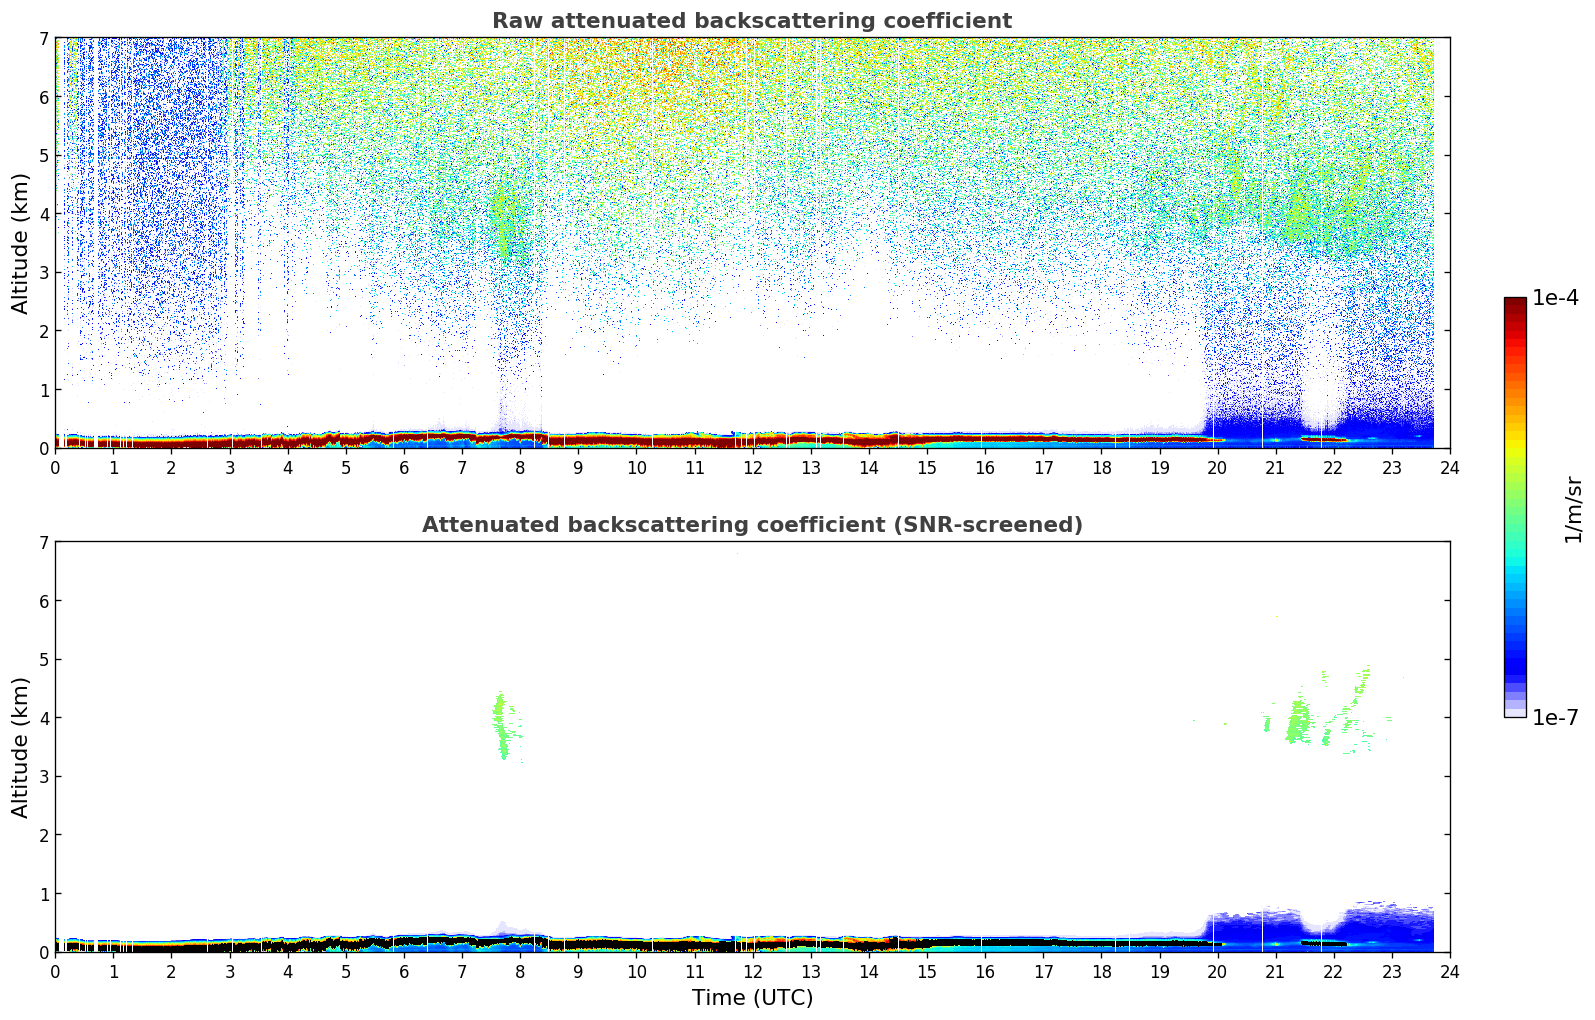
Task: Pick the green middle section of the colorbar
Action: click(x=1515, y=500)
